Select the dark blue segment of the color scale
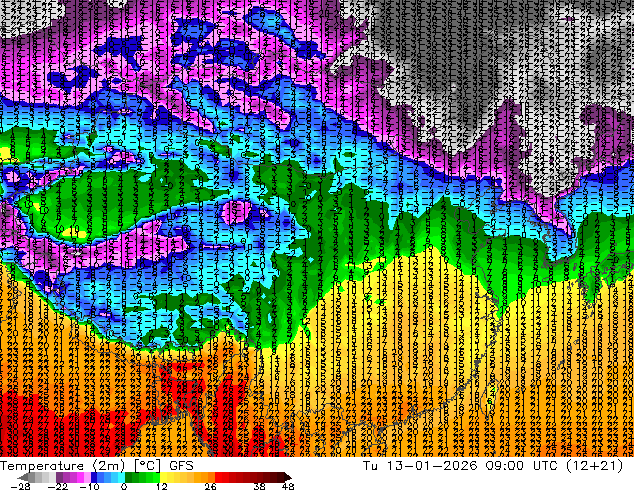 (94, 477)
